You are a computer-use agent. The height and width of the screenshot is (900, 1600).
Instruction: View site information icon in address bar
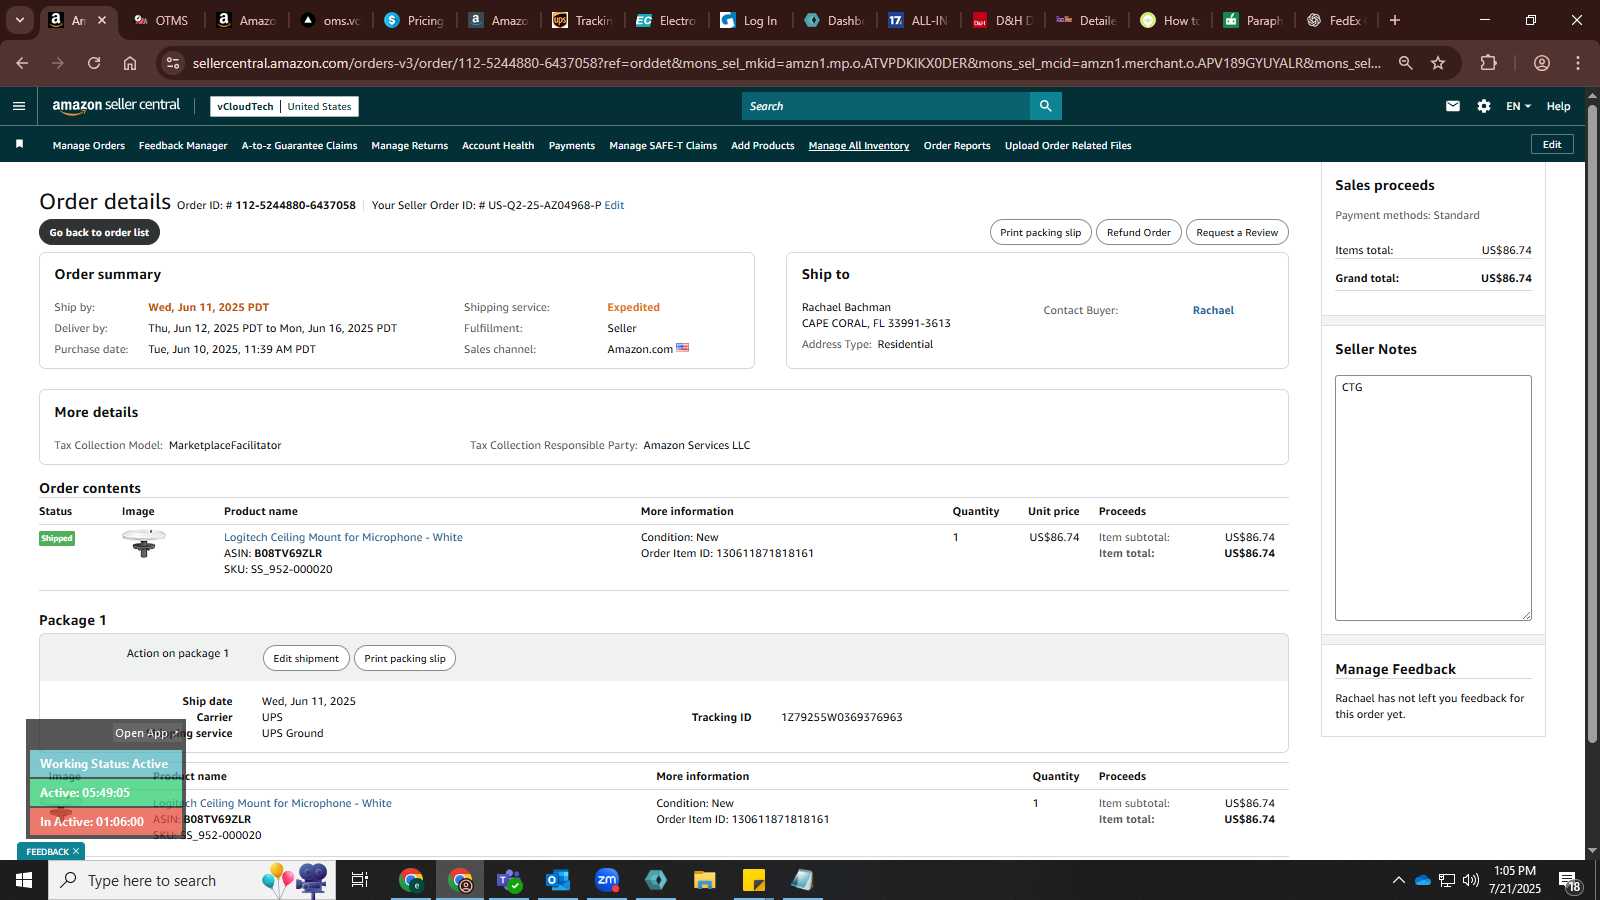point(173,63)
